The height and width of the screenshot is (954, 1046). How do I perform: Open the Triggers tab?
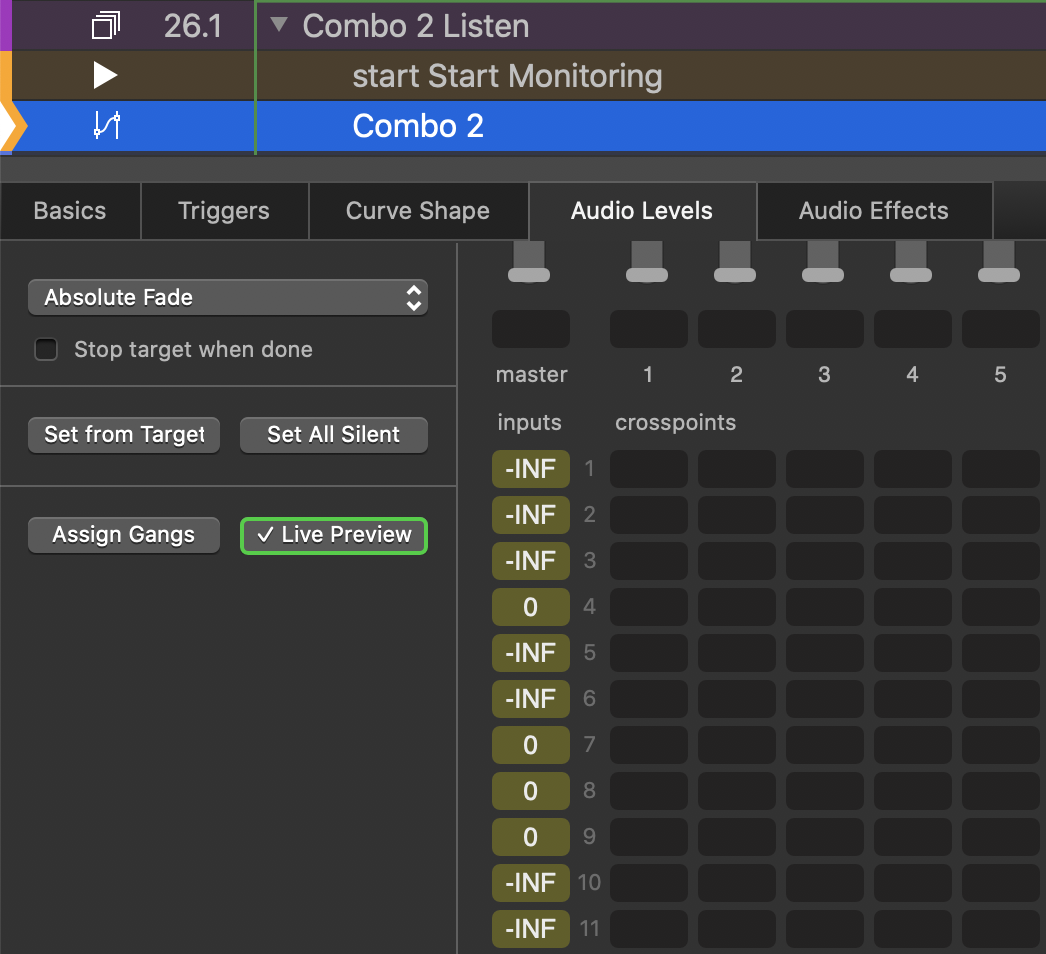(x=224, y=211)
